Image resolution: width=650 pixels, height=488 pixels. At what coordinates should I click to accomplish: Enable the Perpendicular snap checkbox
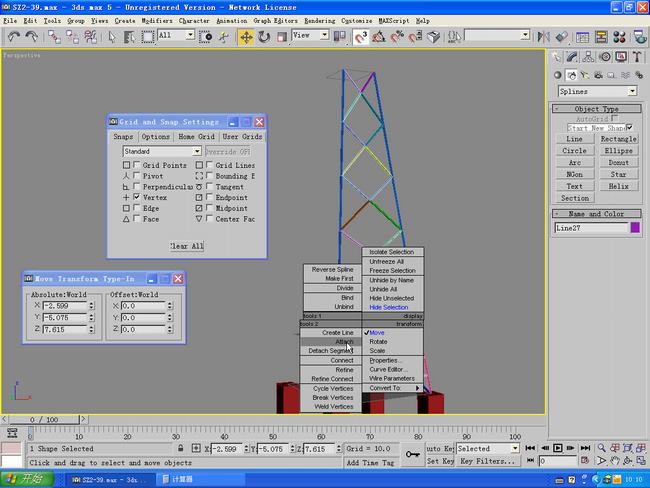(136, 187)
